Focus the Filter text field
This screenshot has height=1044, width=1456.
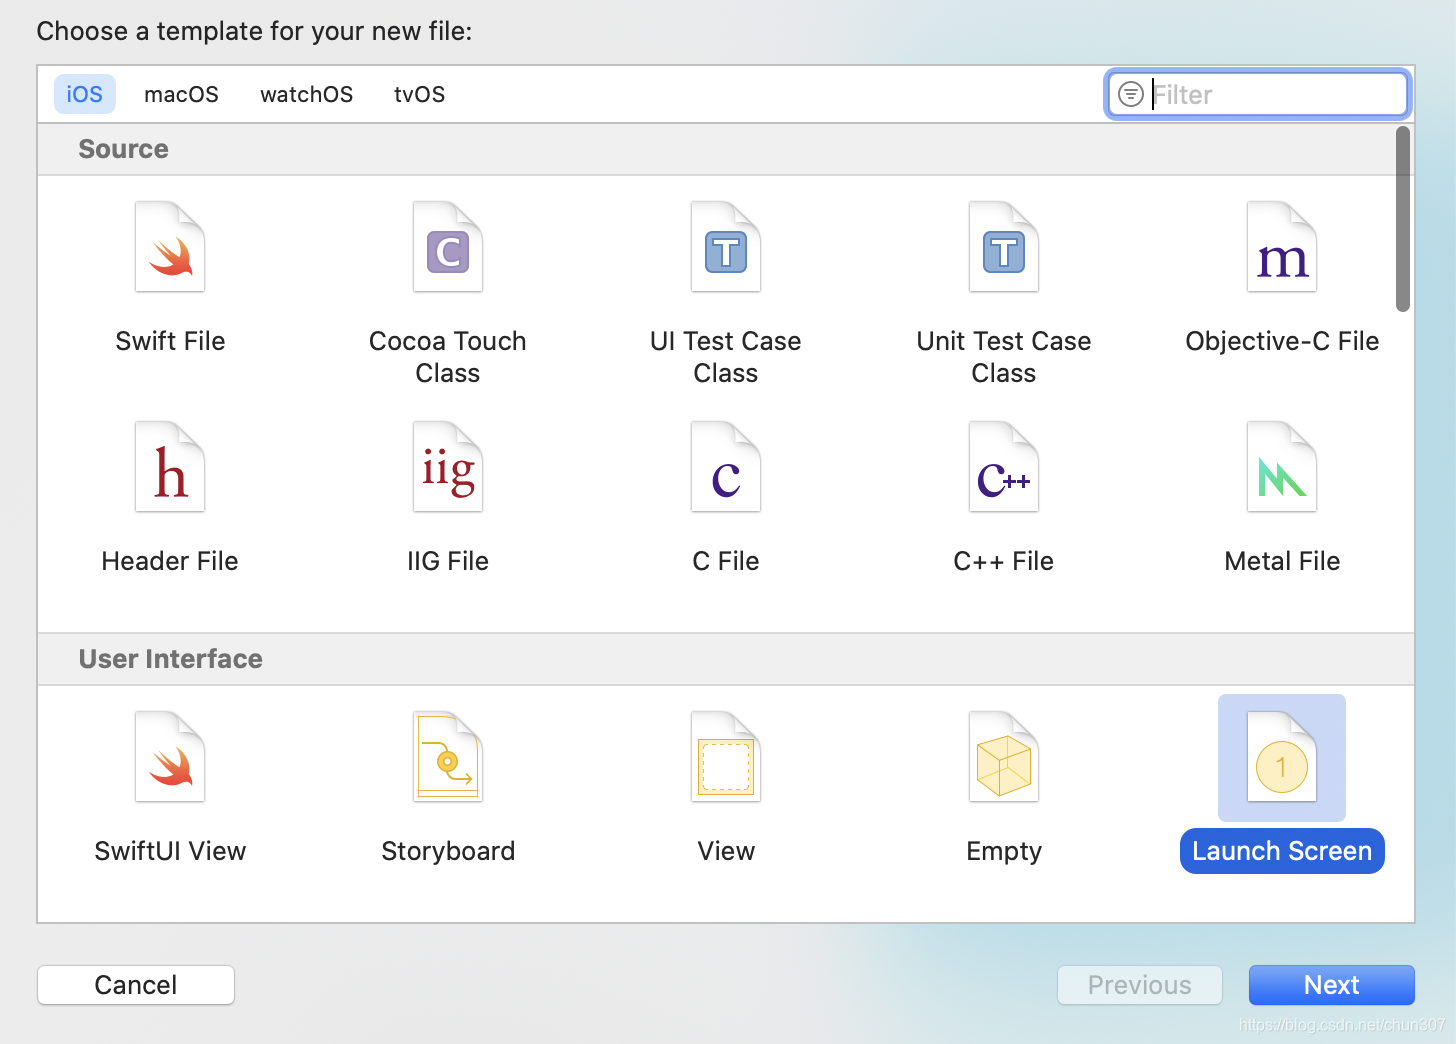click(1258, 94)
